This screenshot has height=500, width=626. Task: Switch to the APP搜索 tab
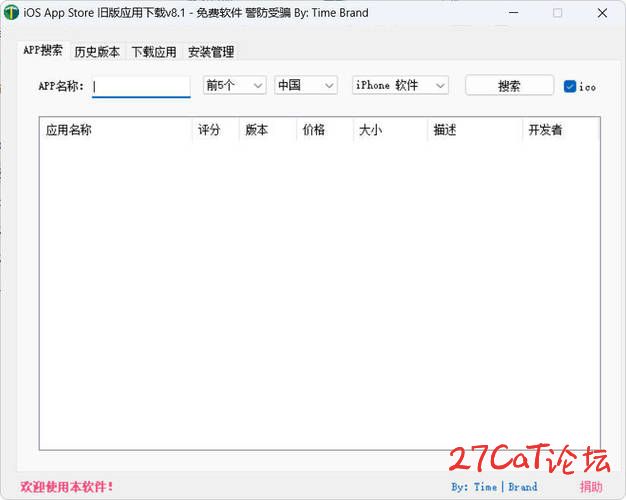point(43,51)
